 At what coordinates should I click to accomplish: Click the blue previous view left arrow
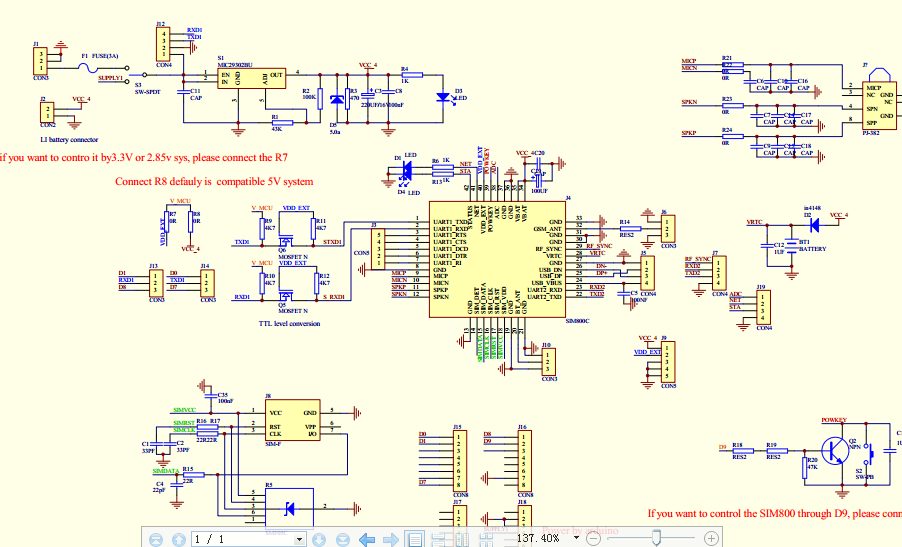click(x=367, y=540)
